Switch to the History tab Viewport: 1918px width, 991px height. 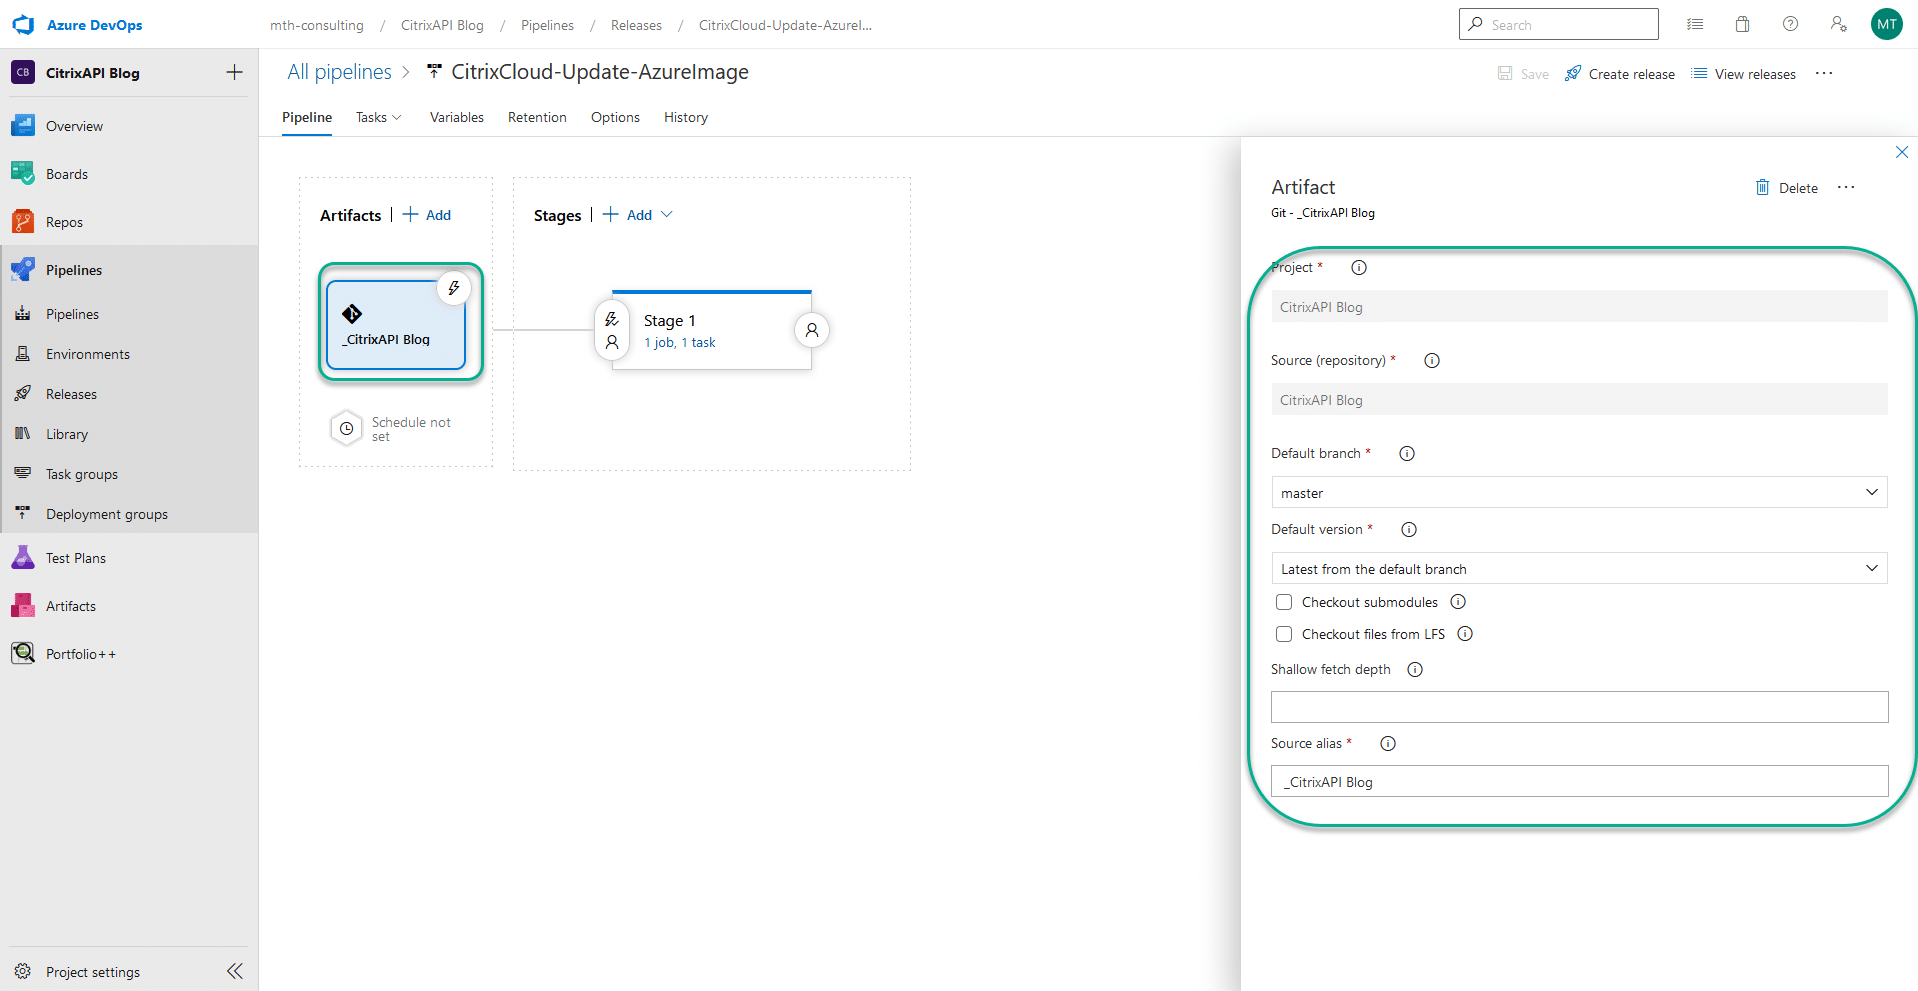click(x=686, y=117)
